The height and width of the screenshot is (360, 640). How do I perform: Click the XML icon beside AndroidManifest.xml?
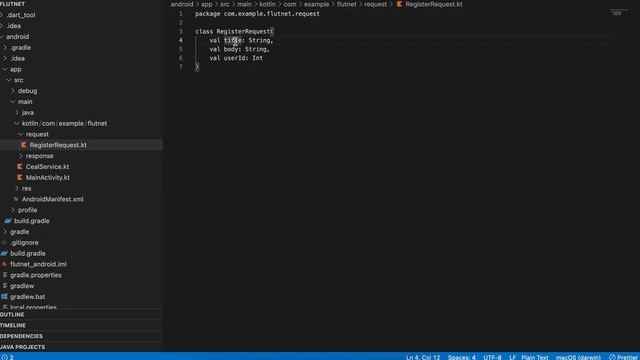coord(16,199)
